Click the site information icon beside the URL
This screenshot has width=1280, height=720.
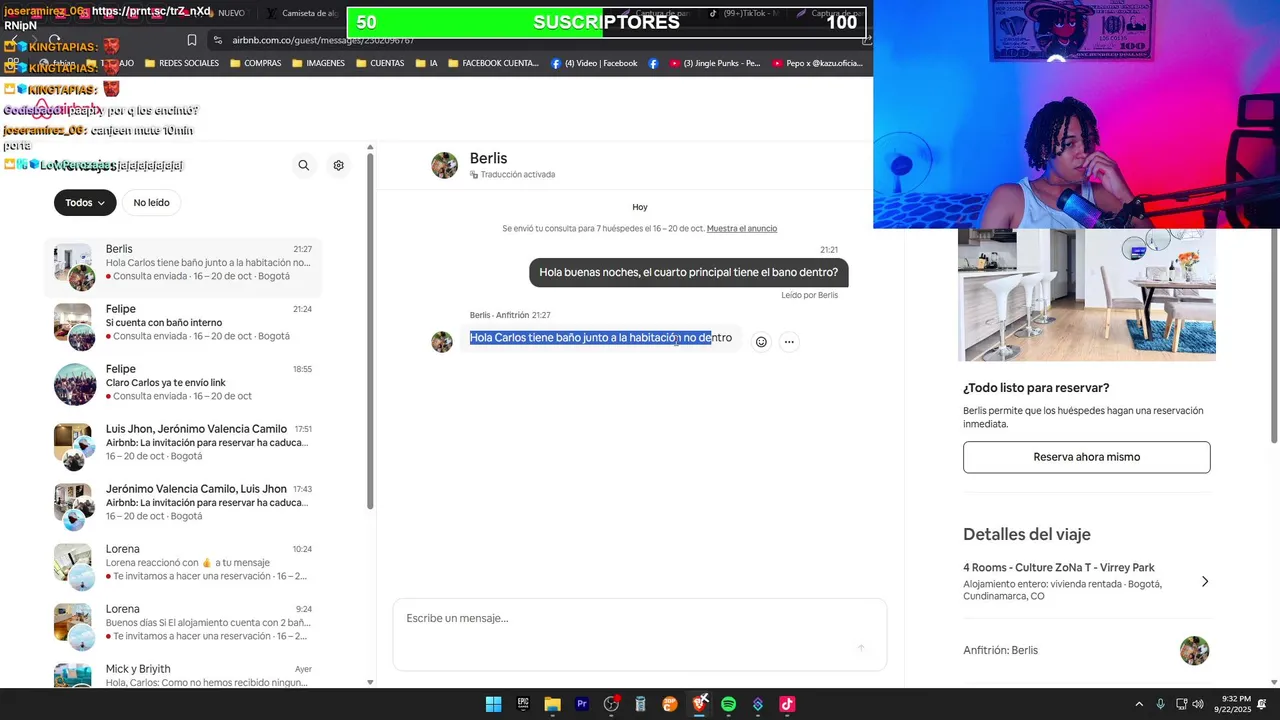pos(217,40)
